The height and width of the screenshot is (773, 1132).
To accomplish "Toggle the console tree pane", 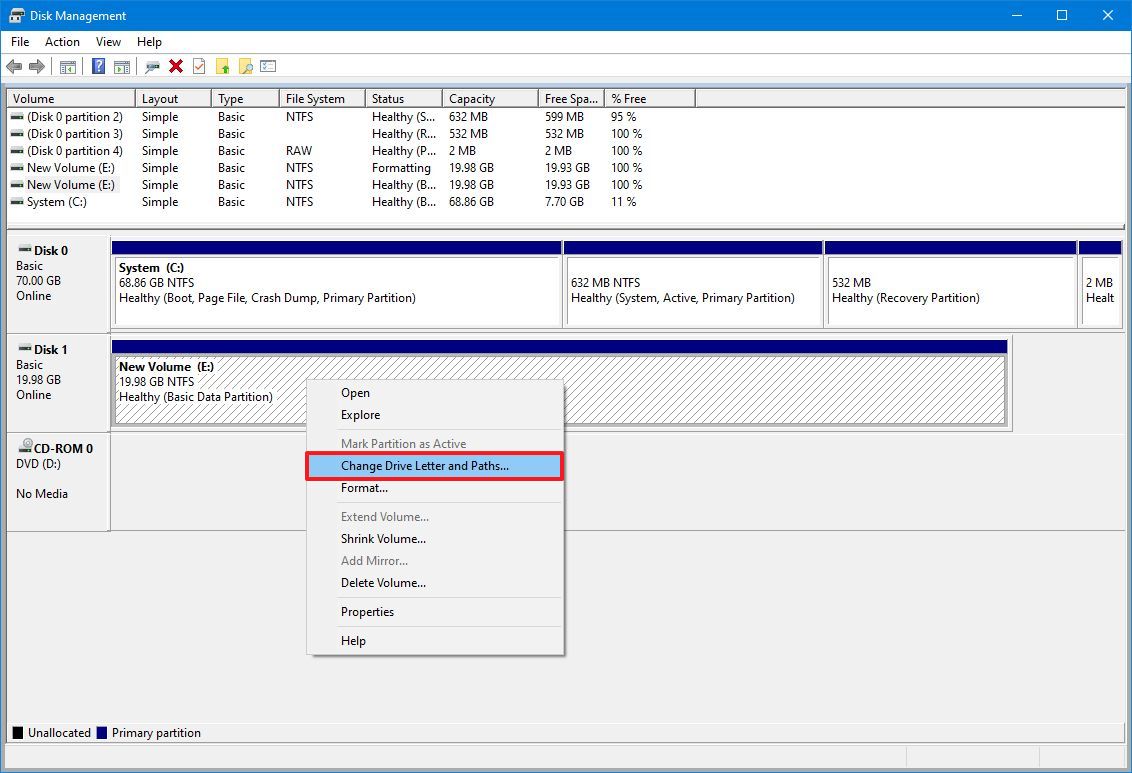I will (67, 66).
